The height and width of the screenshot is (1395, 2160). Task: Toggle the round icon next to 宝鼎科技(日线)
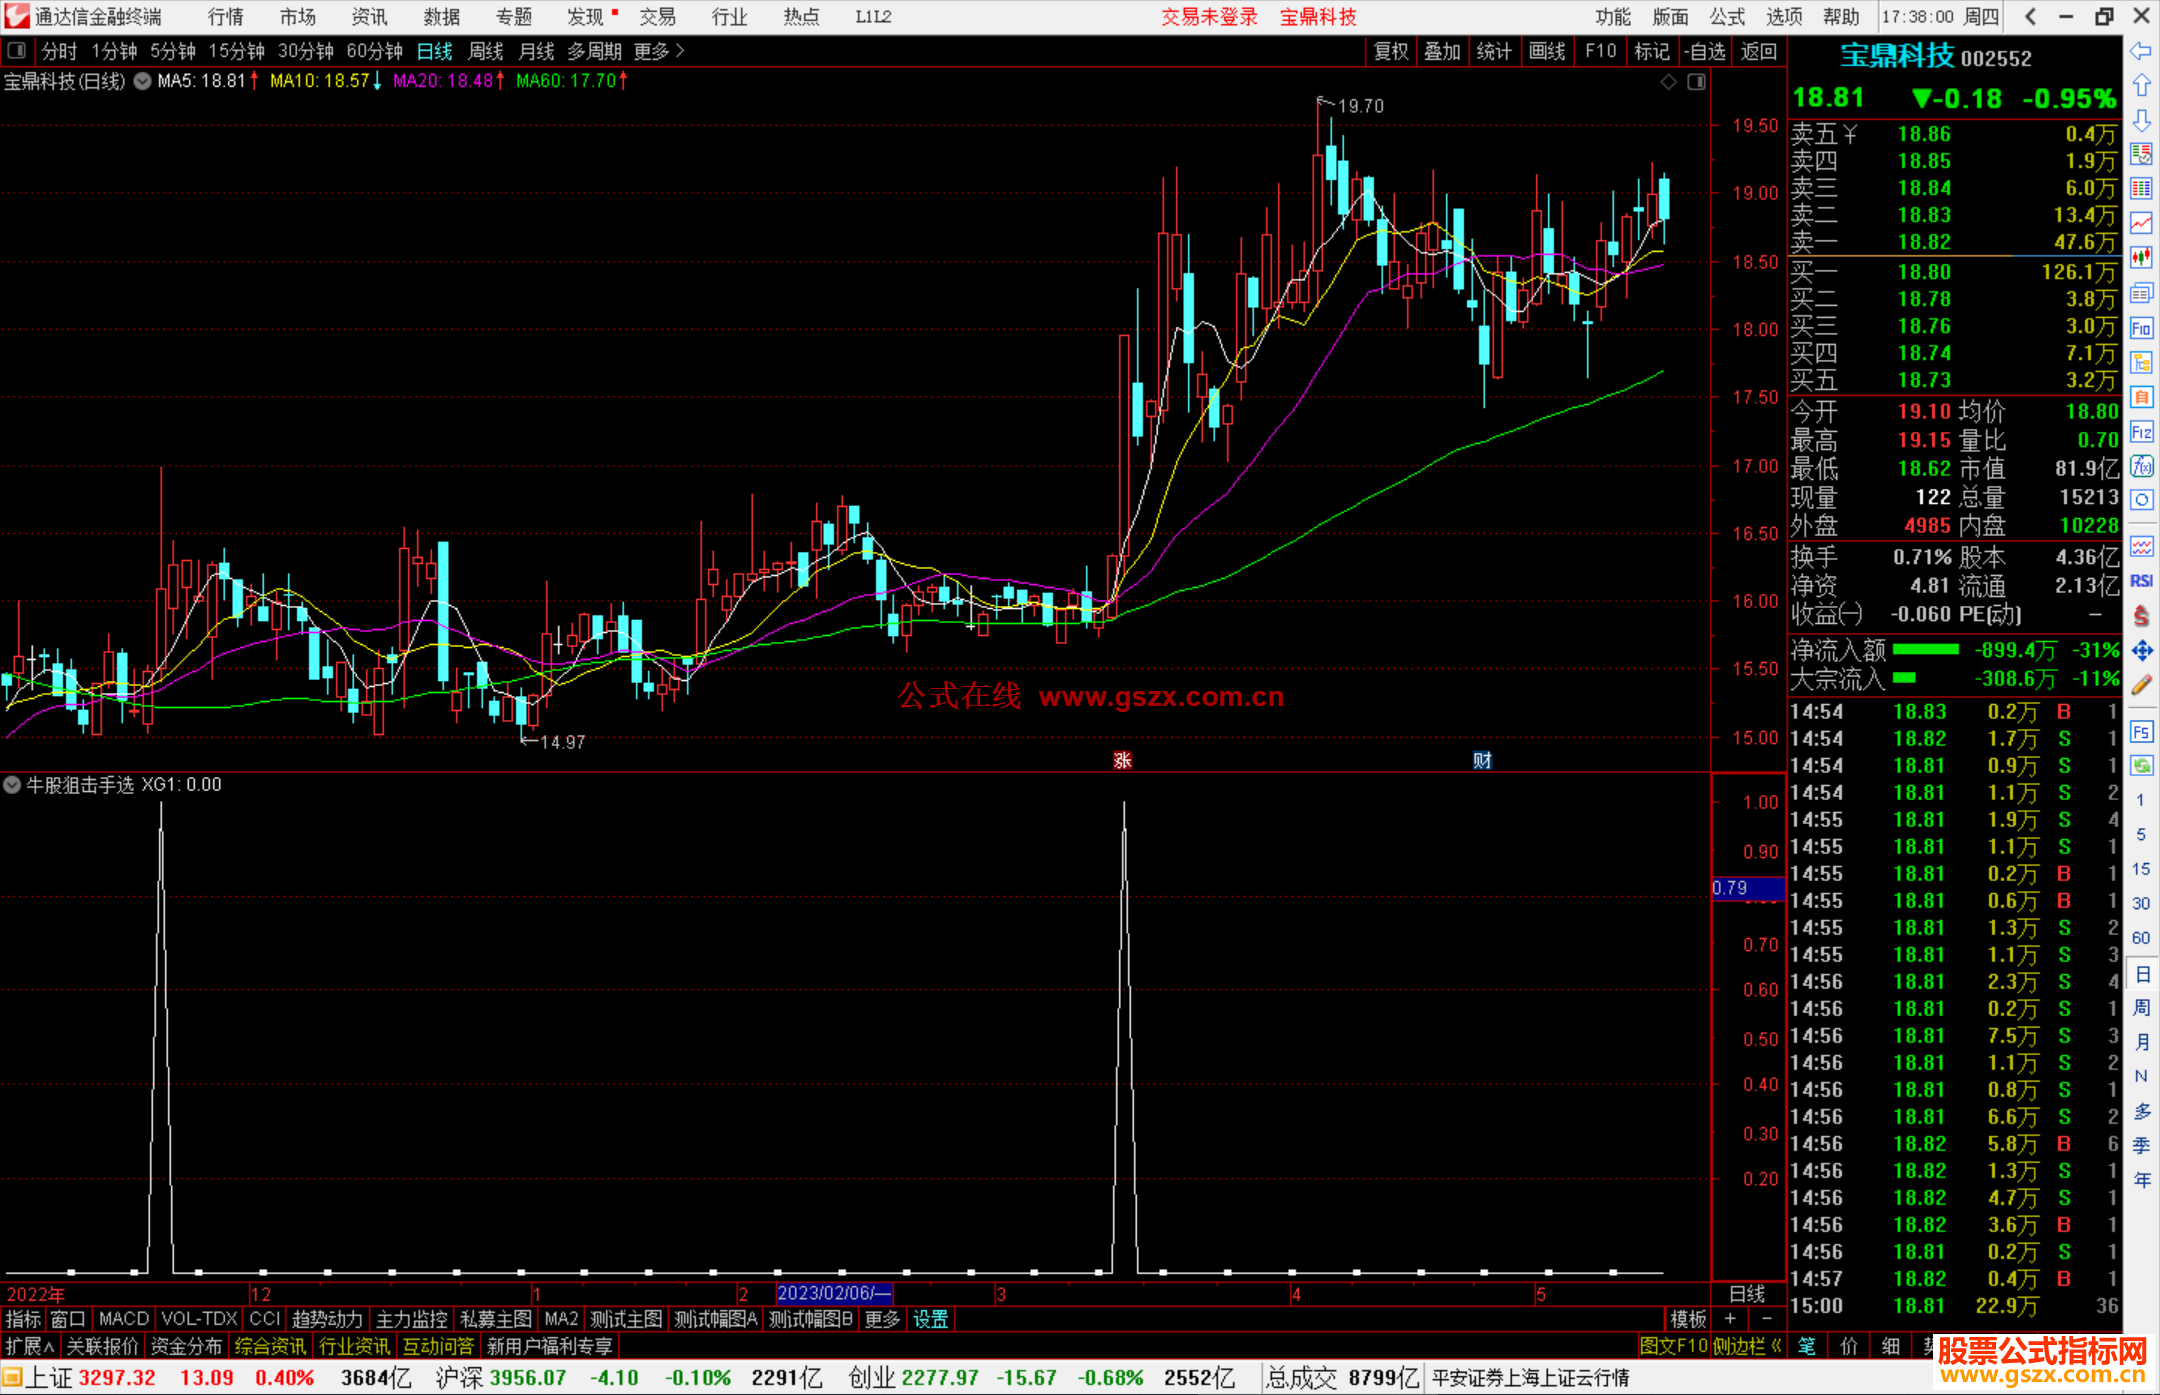pos(143,81)
